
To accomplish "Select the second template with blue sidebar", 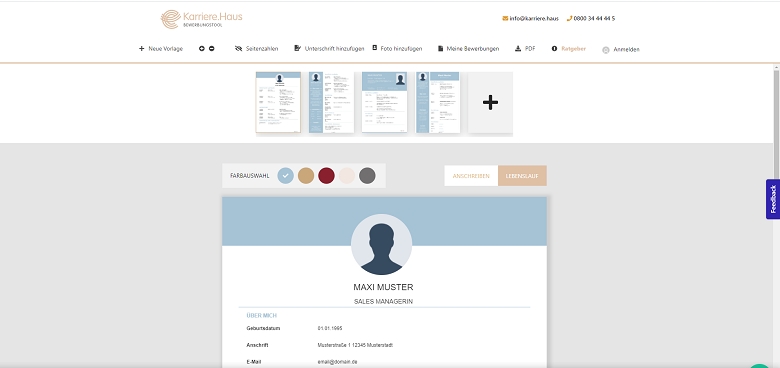I will tap(331, 102).
